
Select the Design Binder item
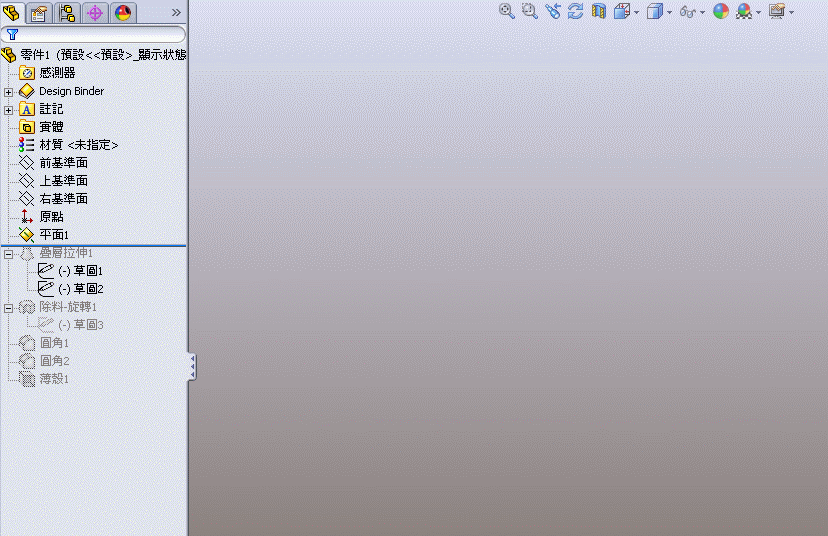[62, 91]
